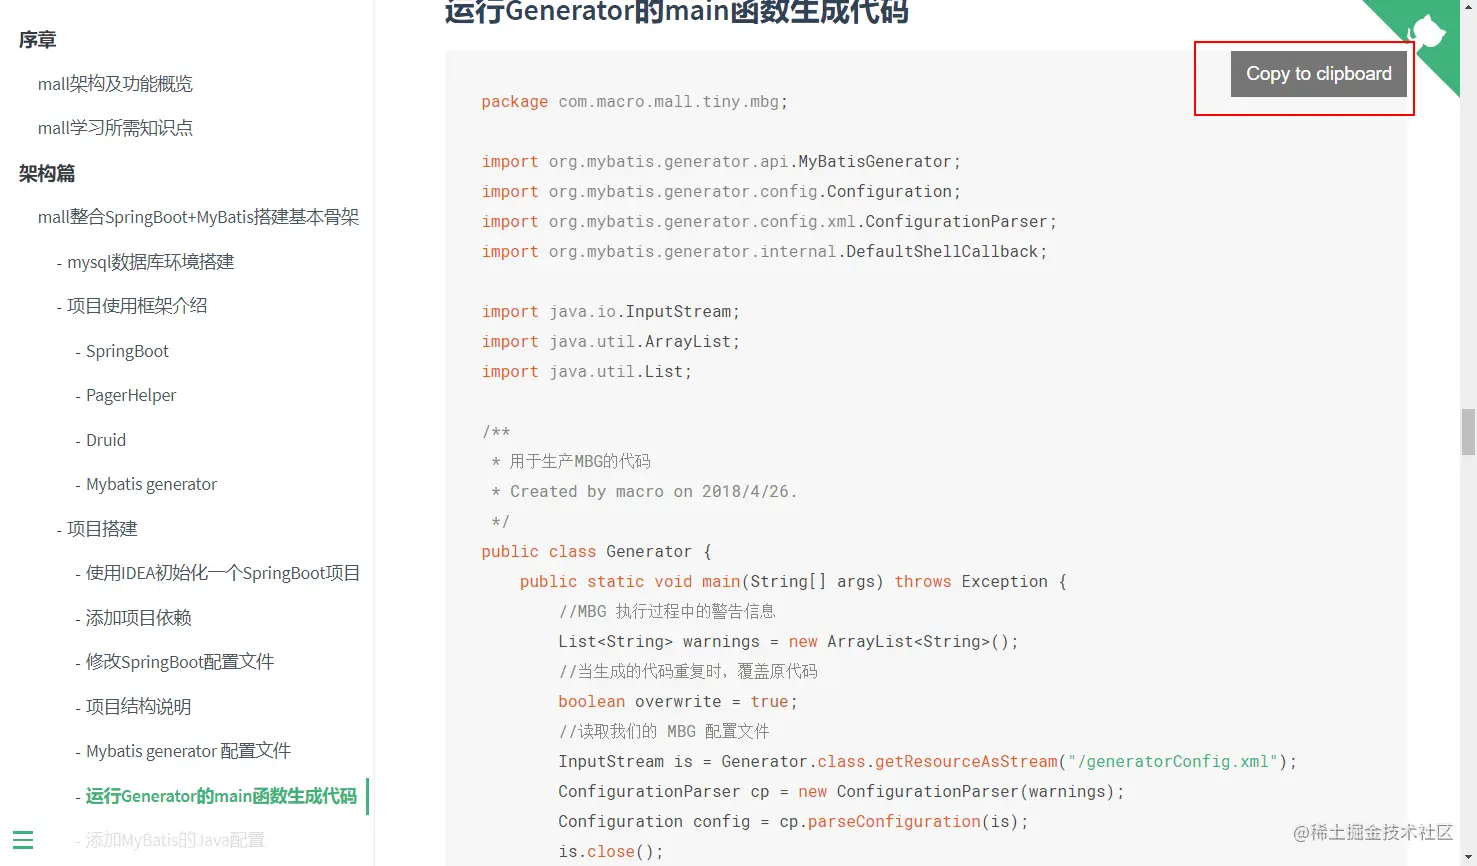Open the 项目结构说明 subsection
This screenshot has height=866, width=1477.
(x=138, y=707)
